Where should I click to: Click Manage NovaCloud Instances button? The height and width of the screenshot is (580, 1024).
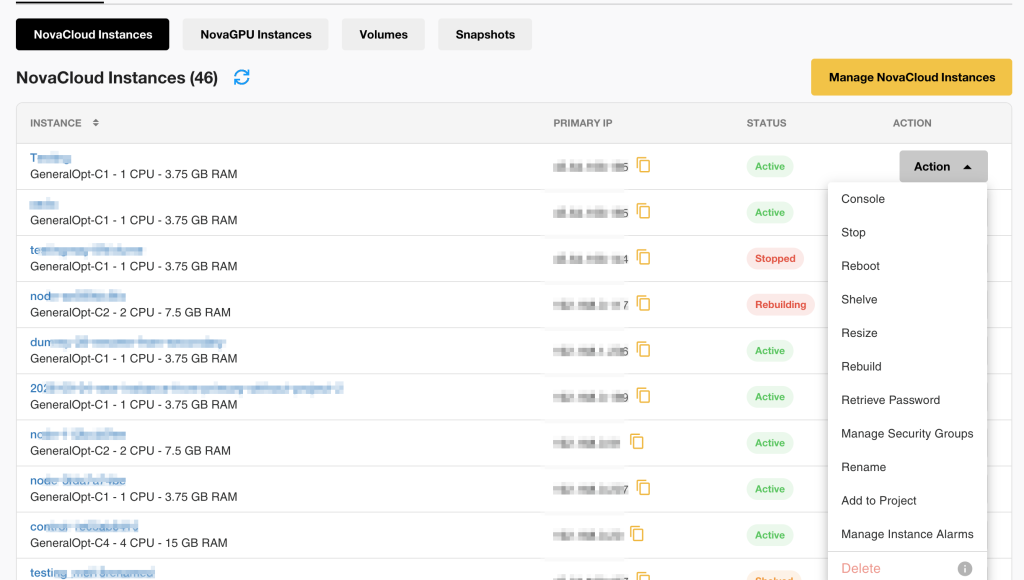coord(912,77)
